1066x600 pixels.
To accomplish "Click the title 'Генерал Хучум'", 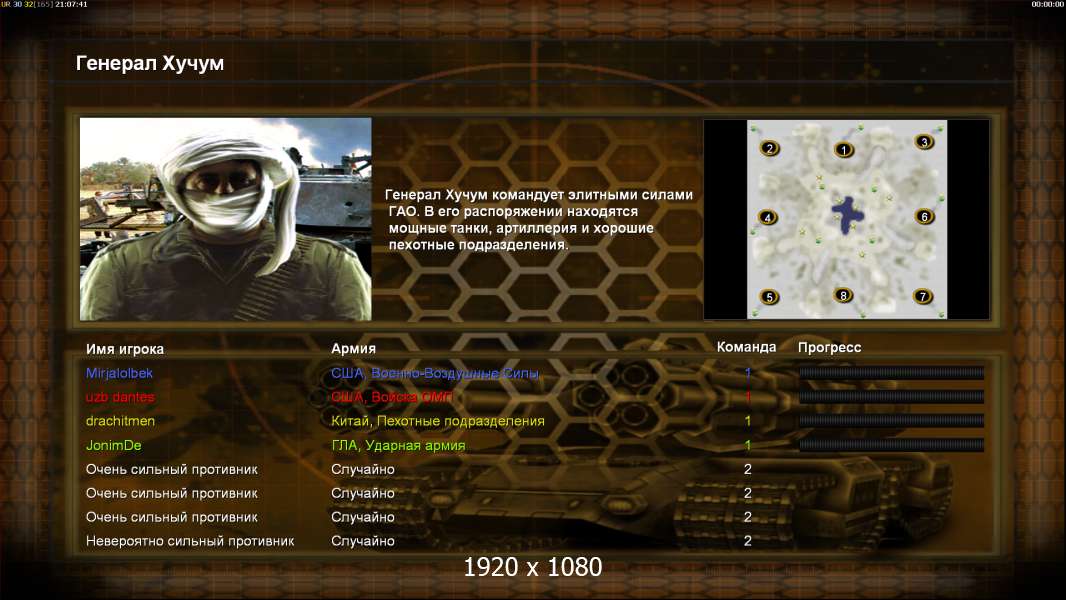I will coord(150,63).
